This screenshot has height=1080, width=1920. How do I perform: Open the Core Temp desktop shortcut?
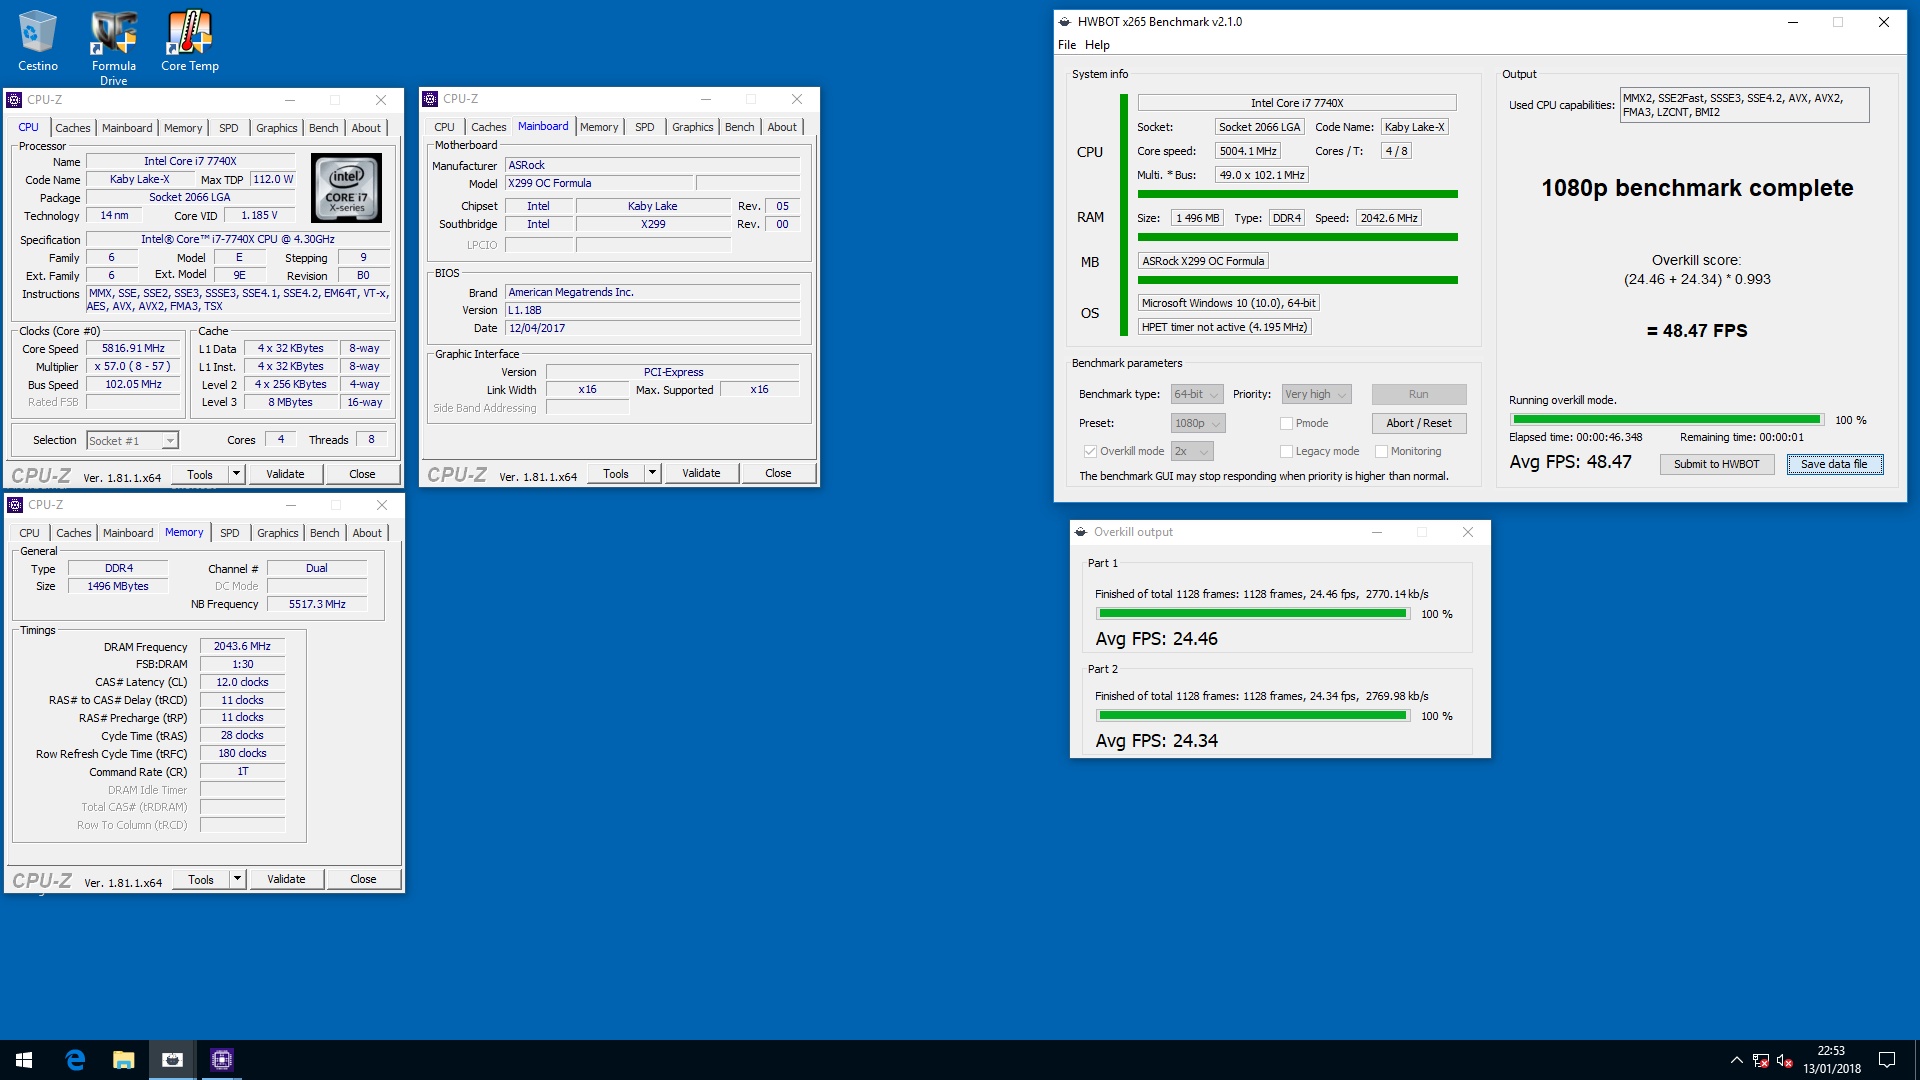189,40
